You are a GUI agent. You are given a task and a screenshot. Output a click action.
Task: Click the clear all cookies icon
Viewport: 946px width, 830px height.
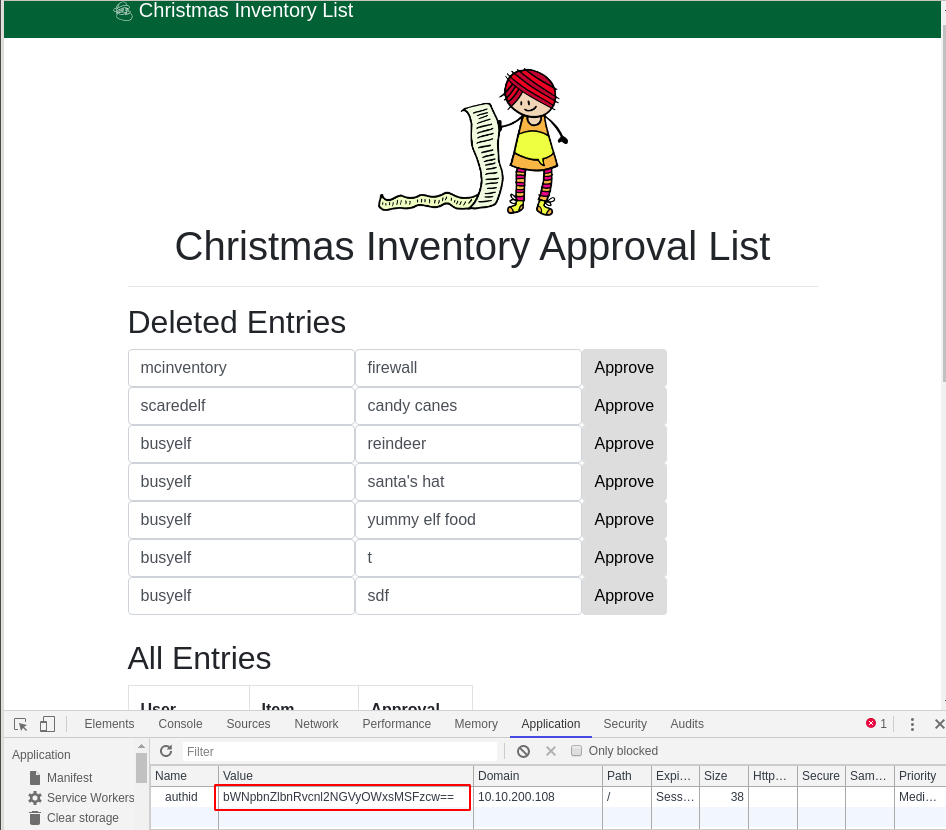(523, 751)
